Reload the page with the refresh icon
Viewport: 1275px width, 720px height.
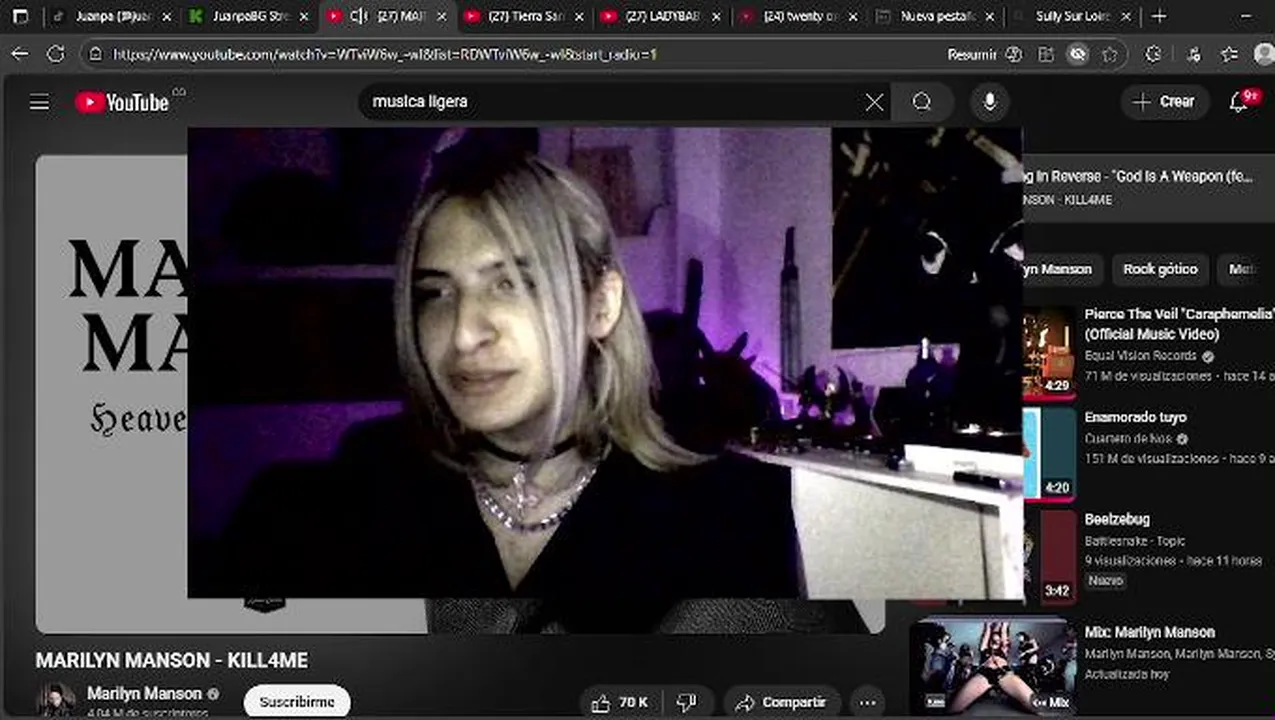point(56,54)
